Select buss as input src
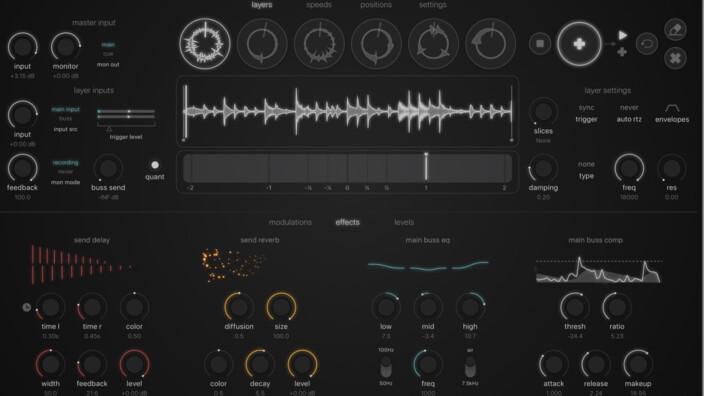The width and height of the screenshot is (704, 396). (x=65, y=119)
